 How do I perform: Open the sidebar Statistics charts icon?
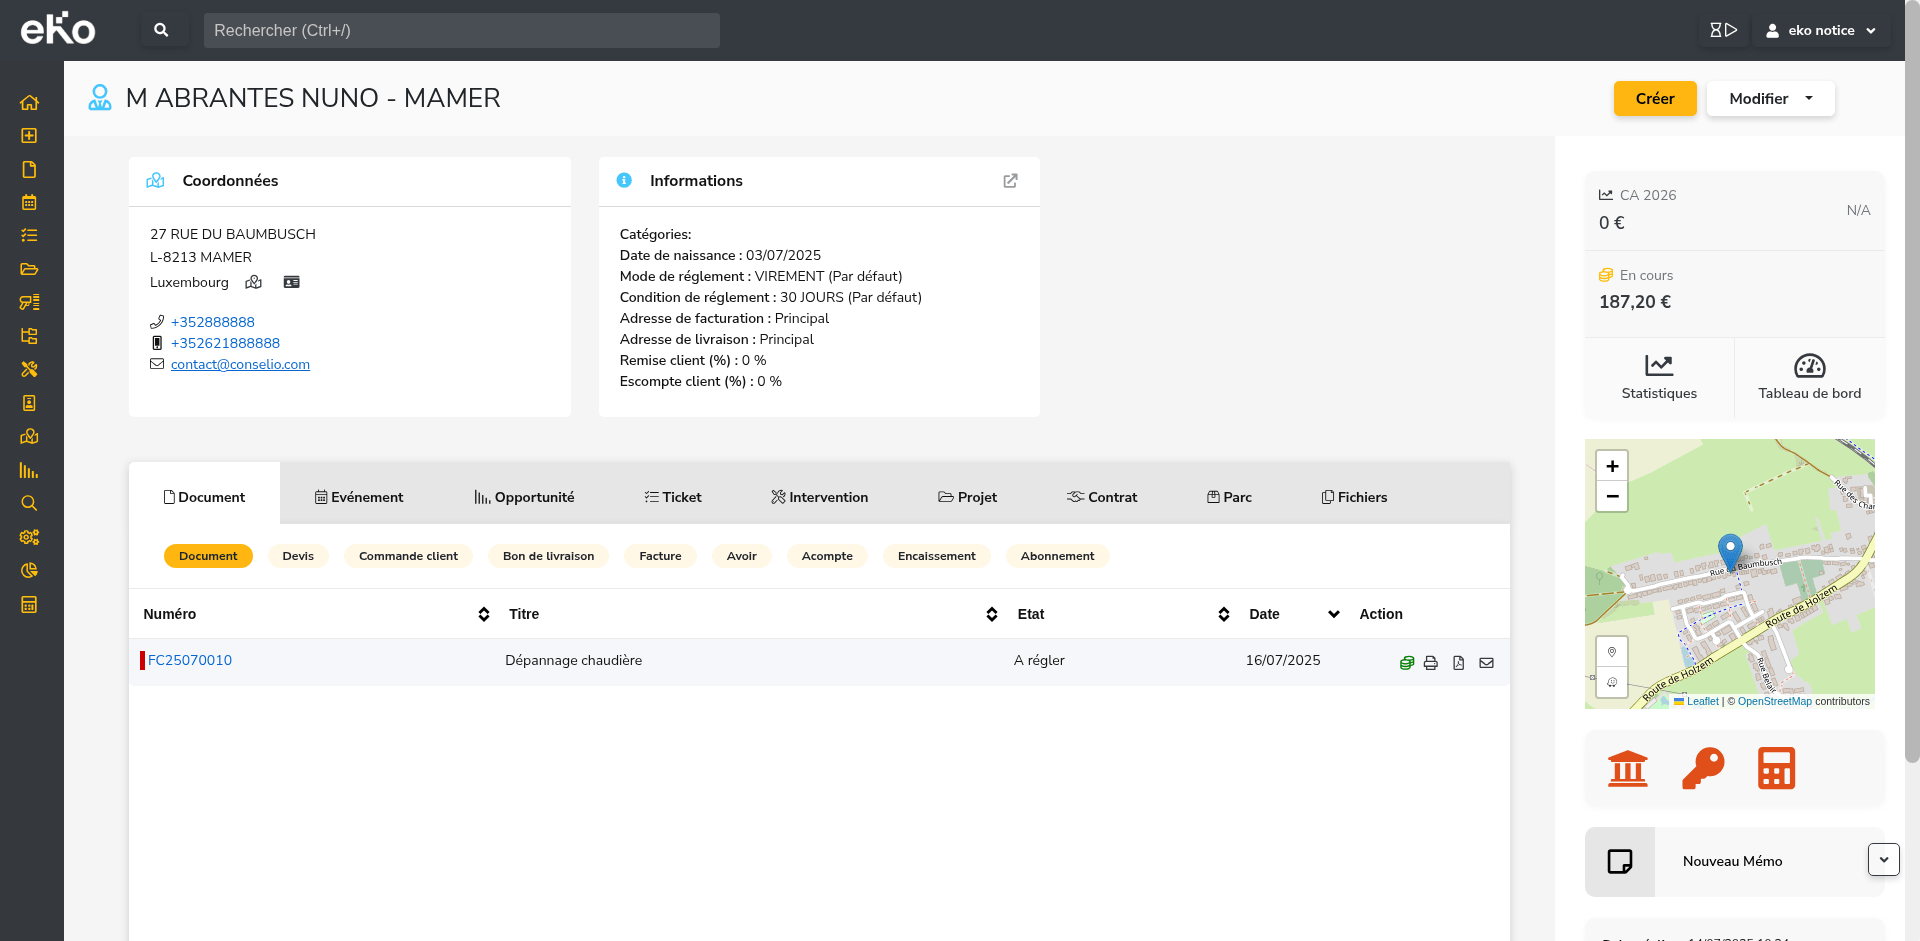click(29, 471)
